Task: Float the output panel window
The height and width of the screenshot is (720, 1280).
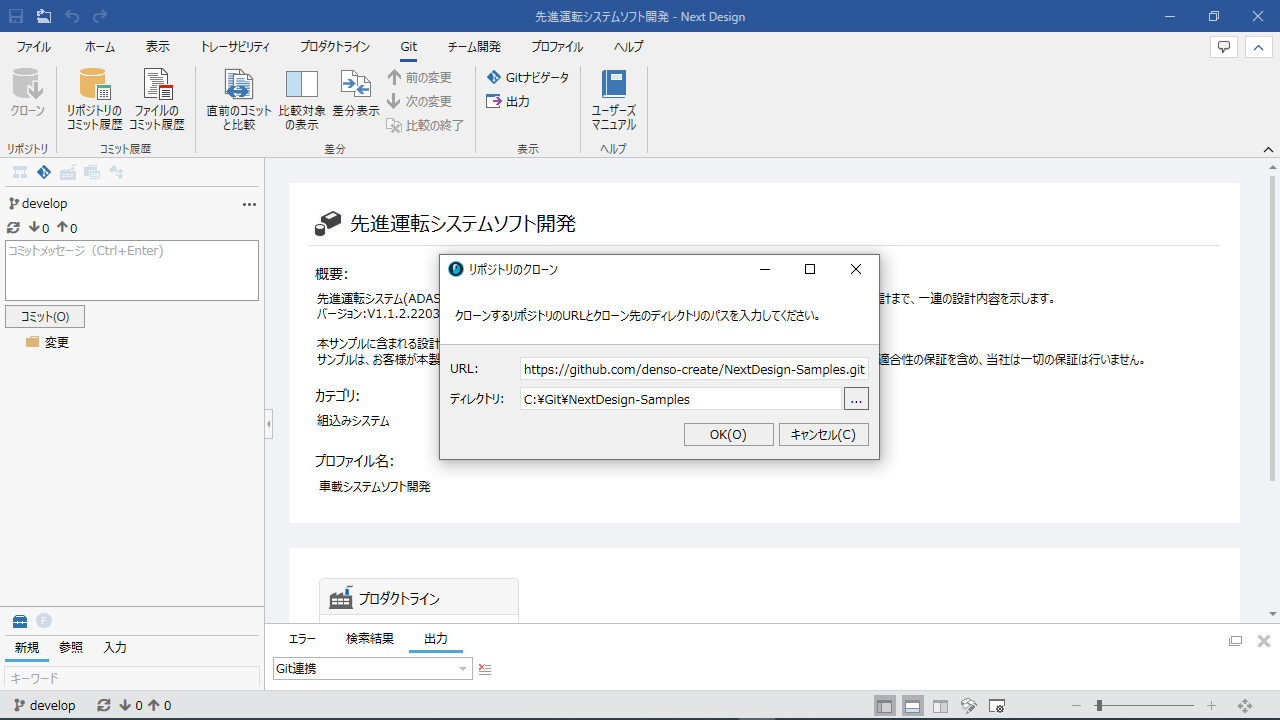Action: pos(1236,641)
